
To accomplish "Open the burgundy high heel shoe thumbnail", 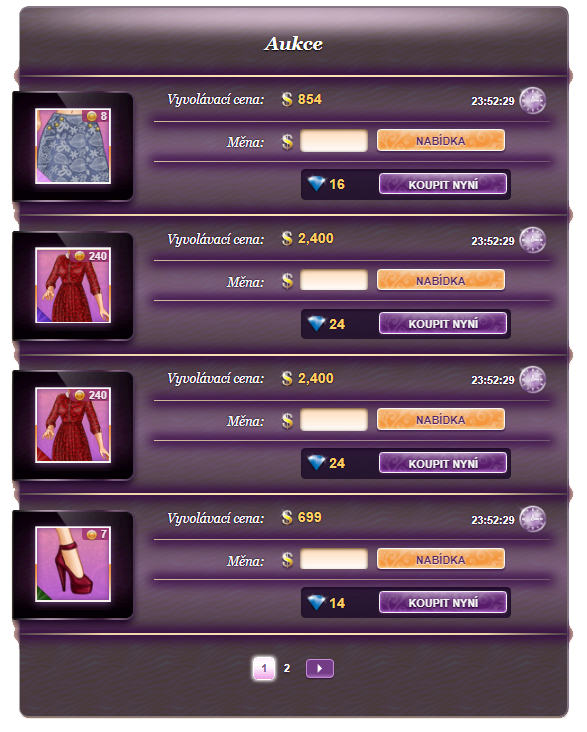I will pyautogui.click(x=73, y=564).
